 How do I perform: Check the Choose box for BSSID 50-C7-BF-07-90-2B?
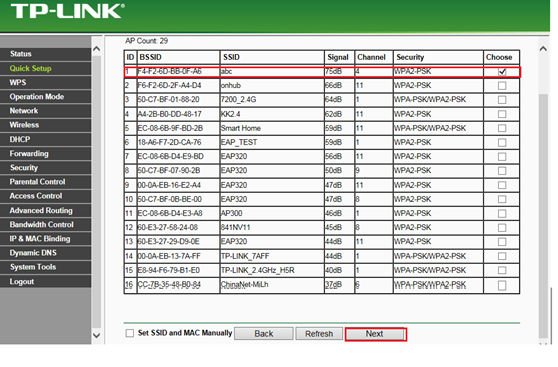coord(502,171)
